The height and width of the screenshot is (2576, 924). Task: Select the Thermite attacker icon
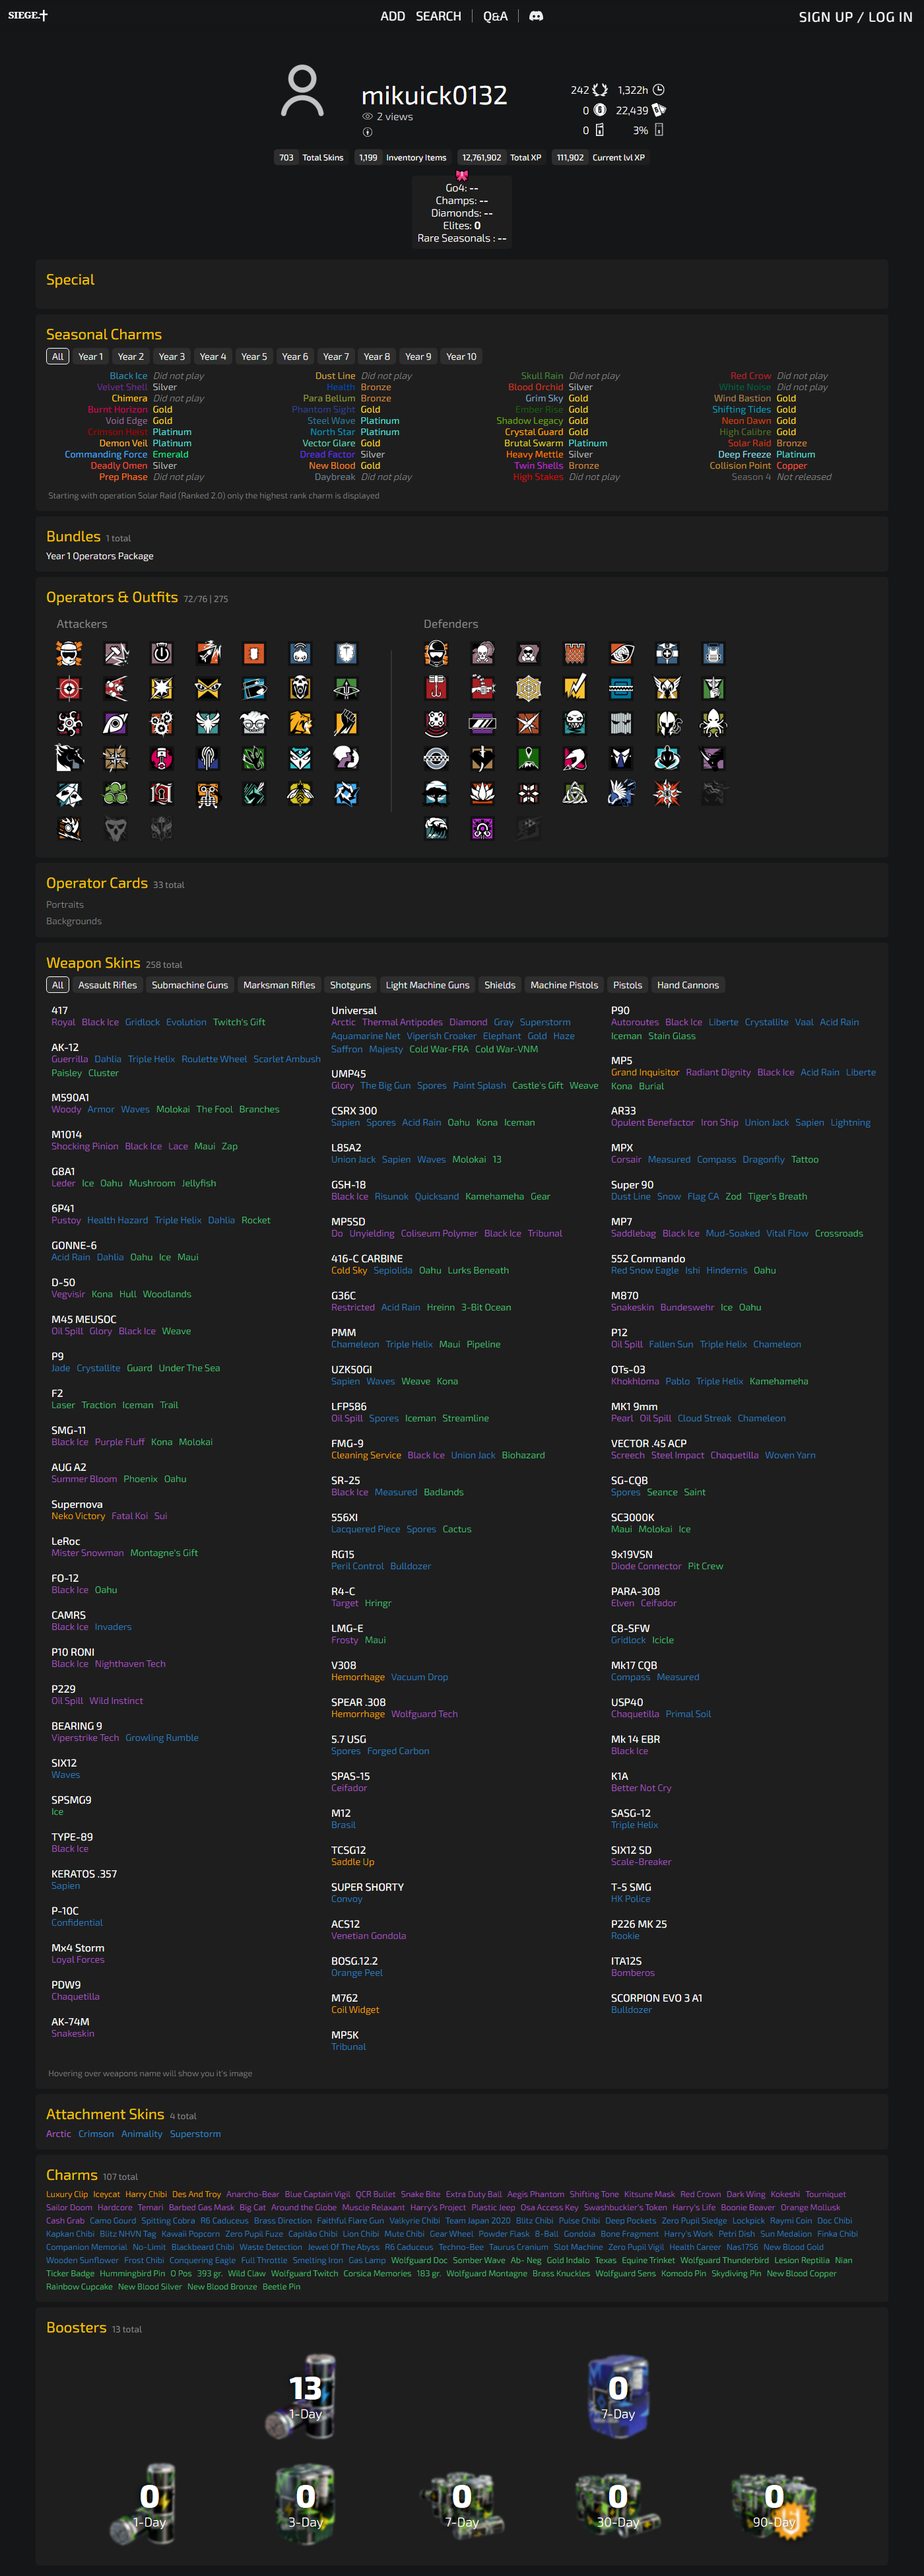point(254,654)
